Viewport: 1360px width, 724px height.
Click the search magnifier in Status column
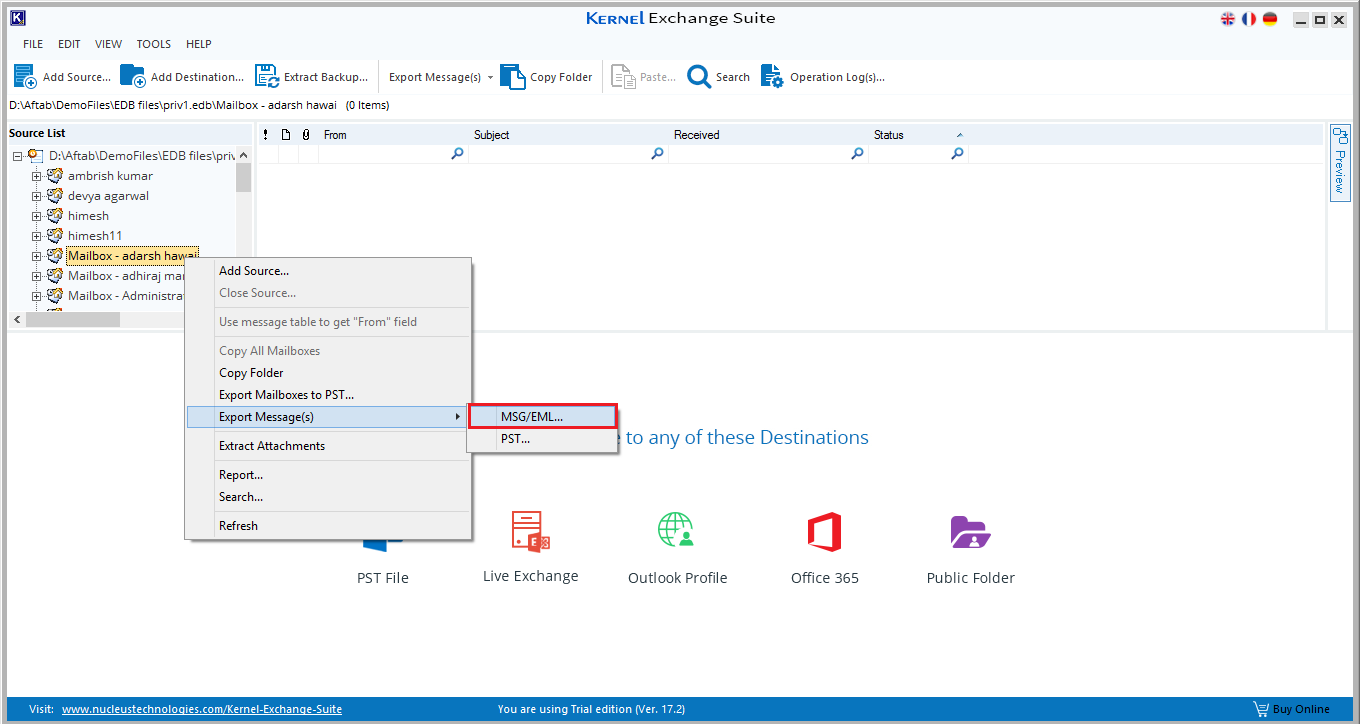957,154
